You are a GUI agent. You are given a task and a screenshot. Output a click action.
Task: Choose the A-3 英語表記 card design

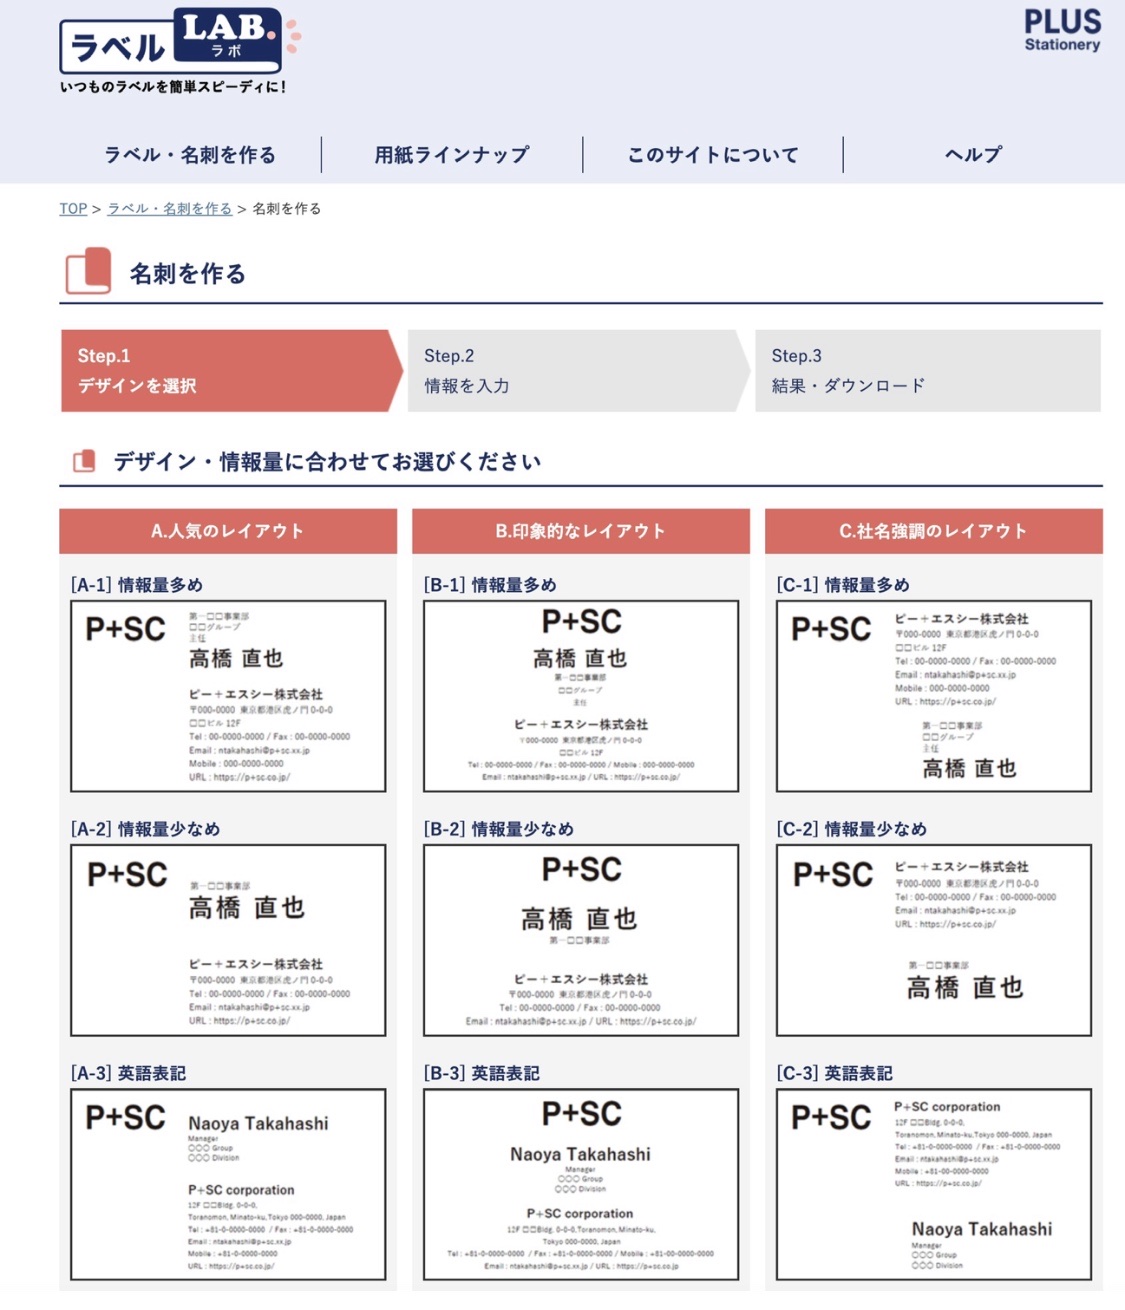(228, 1185)
